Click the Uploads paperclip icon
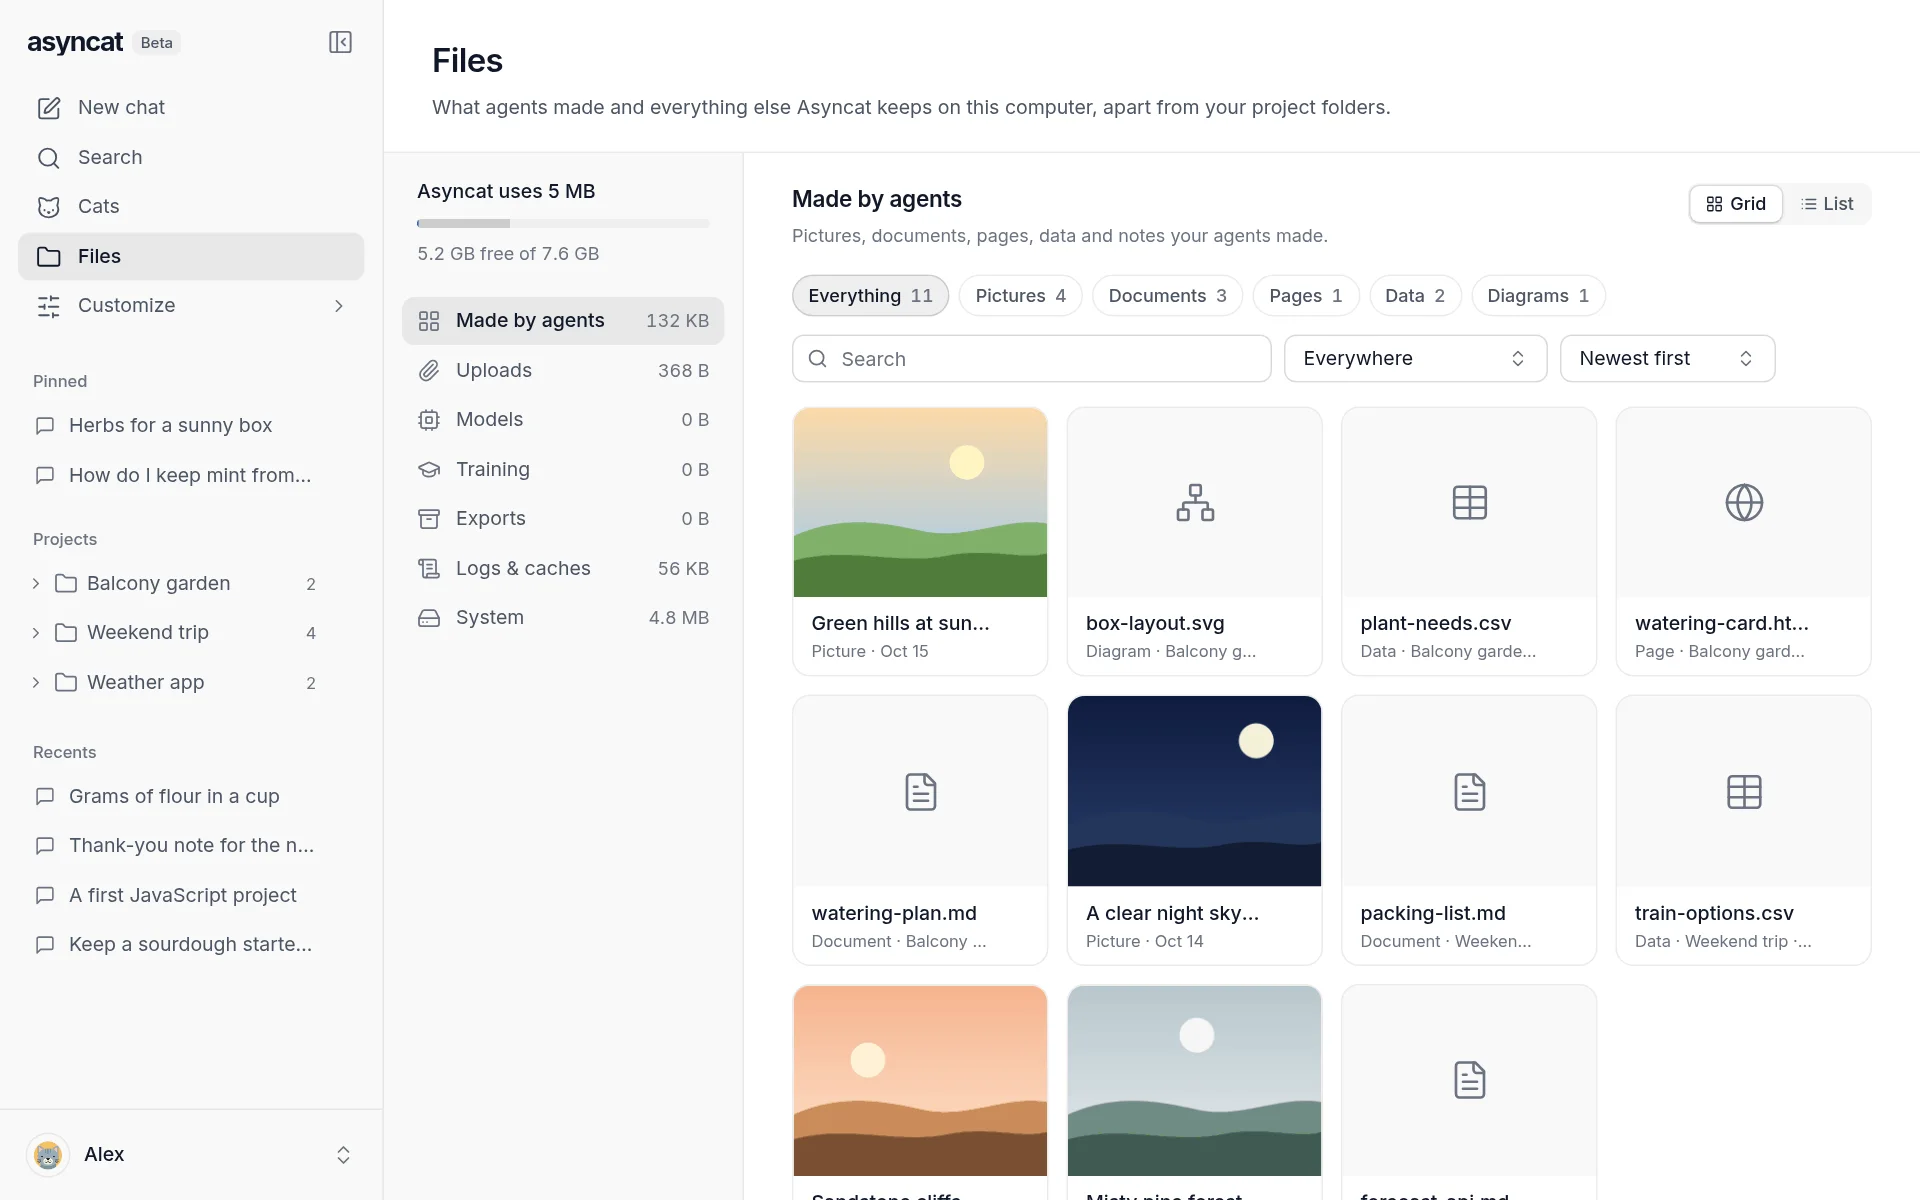 click(429, 371)
